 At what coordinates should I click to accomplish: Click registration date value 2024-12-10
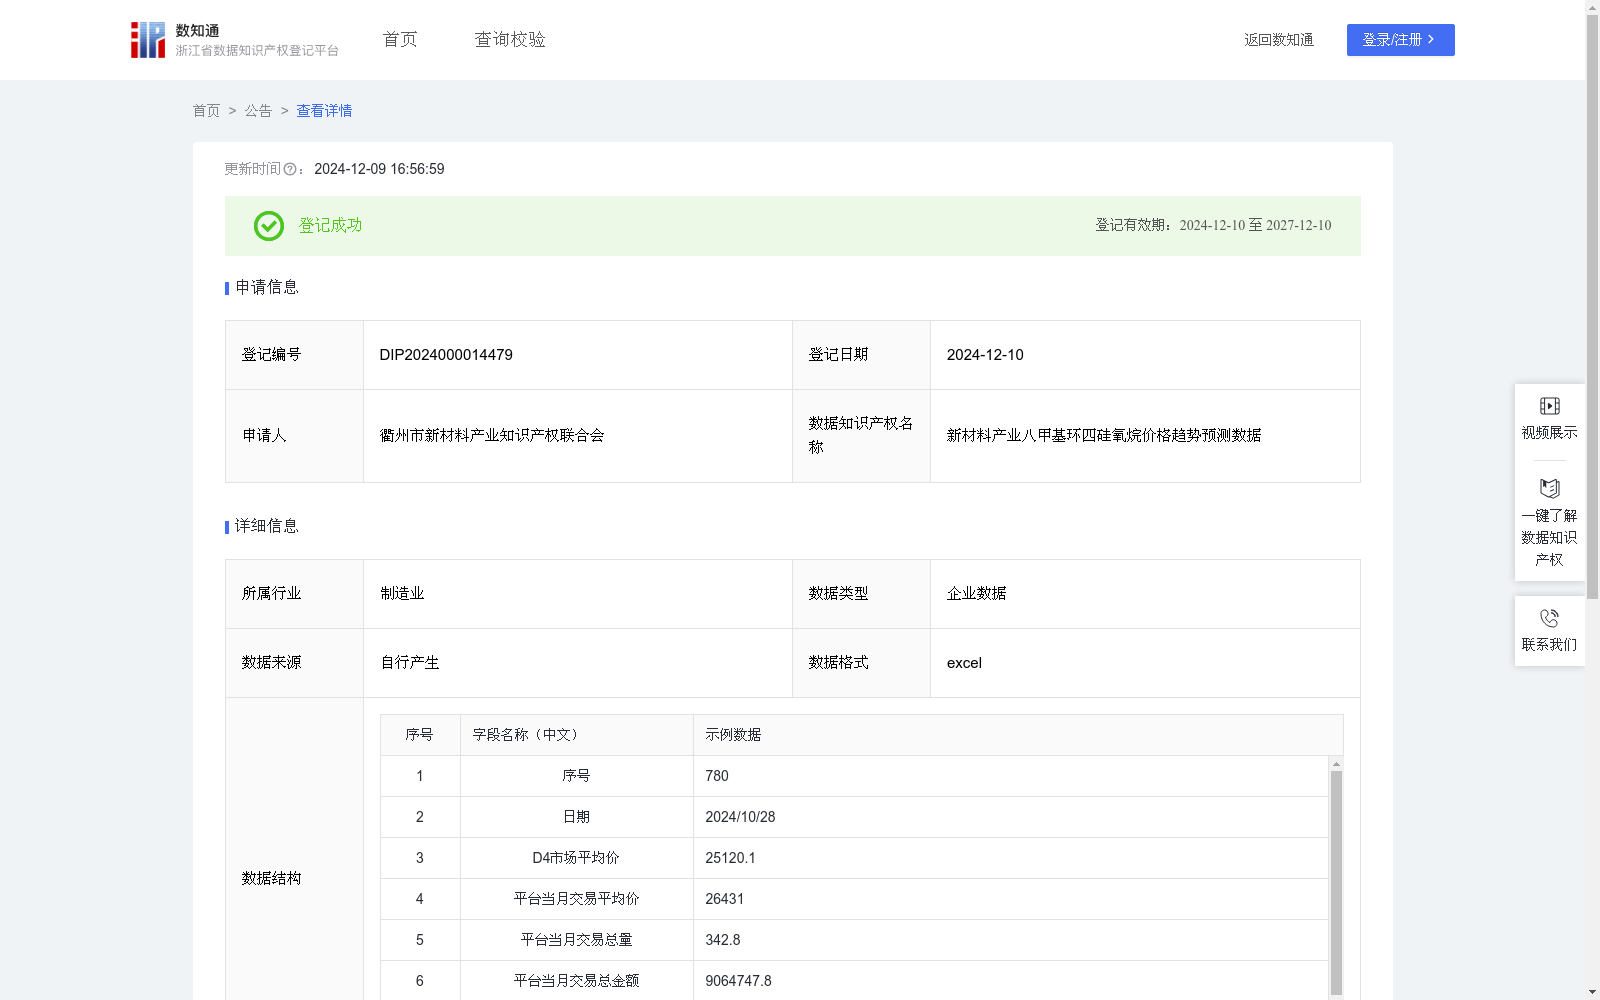point(985,355)
